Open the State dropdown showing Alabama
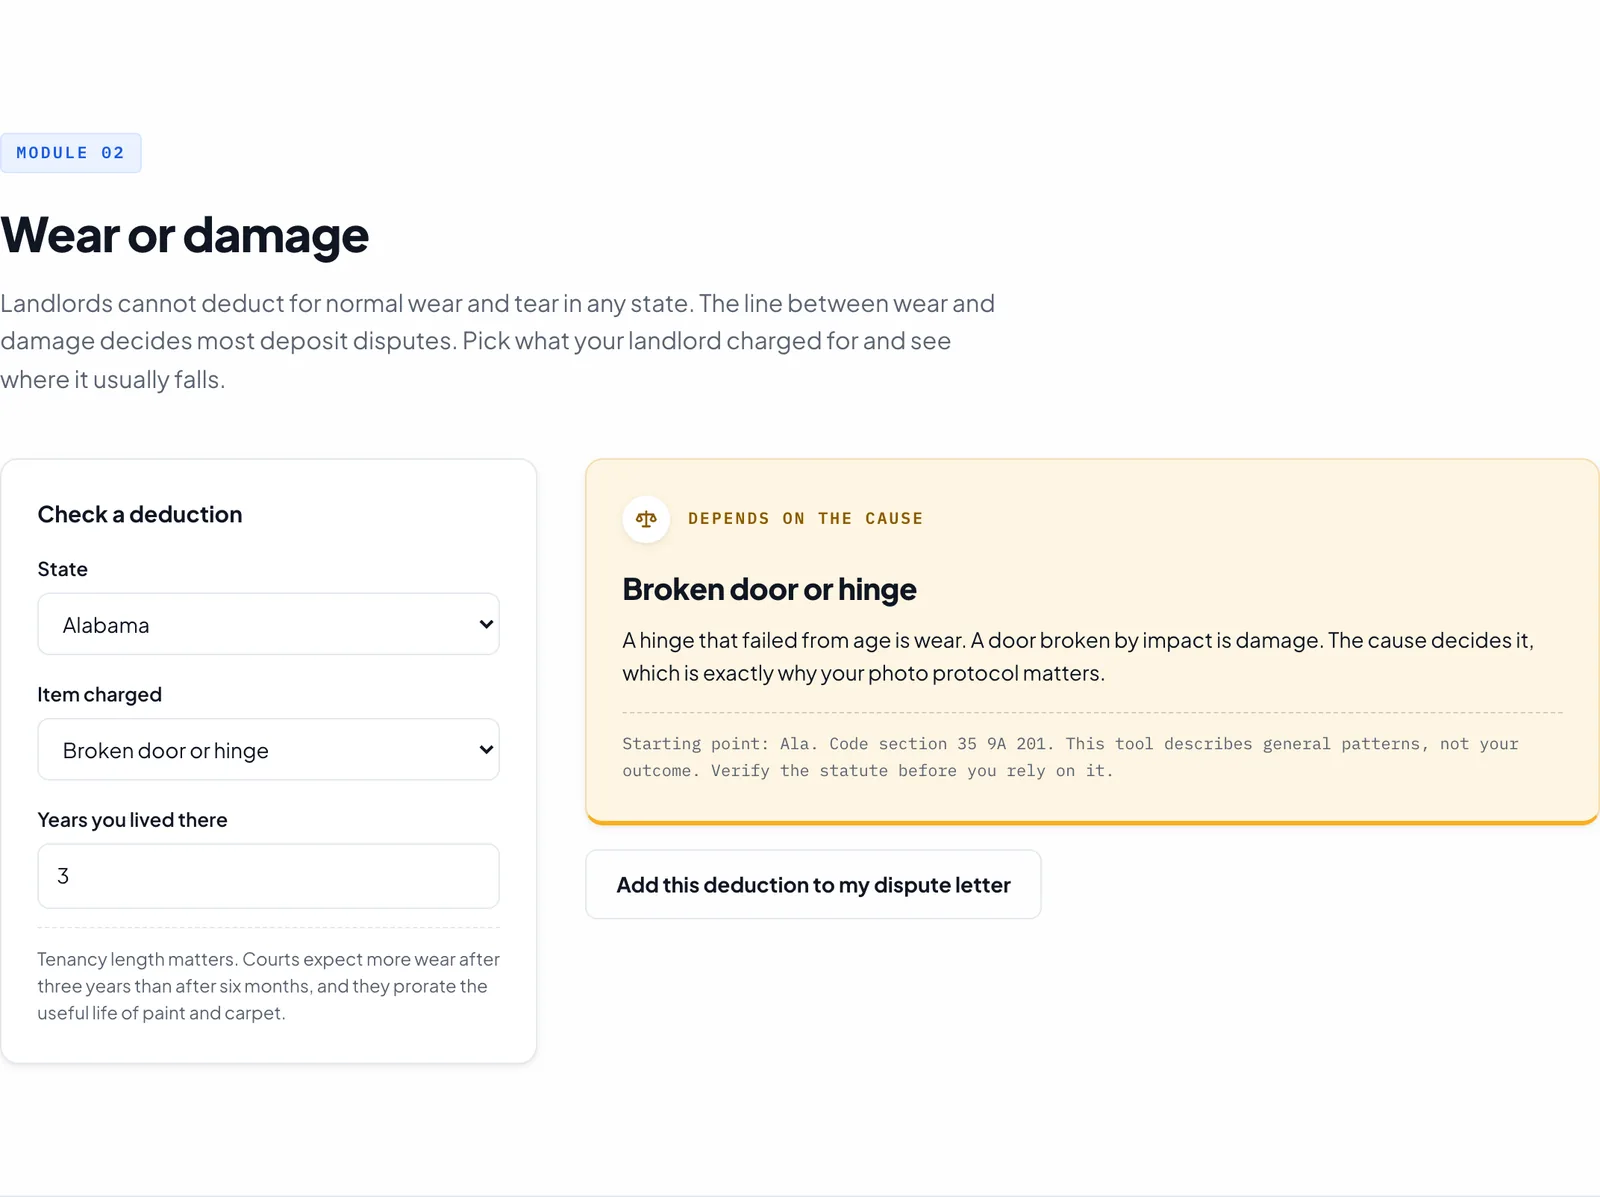 268,624
